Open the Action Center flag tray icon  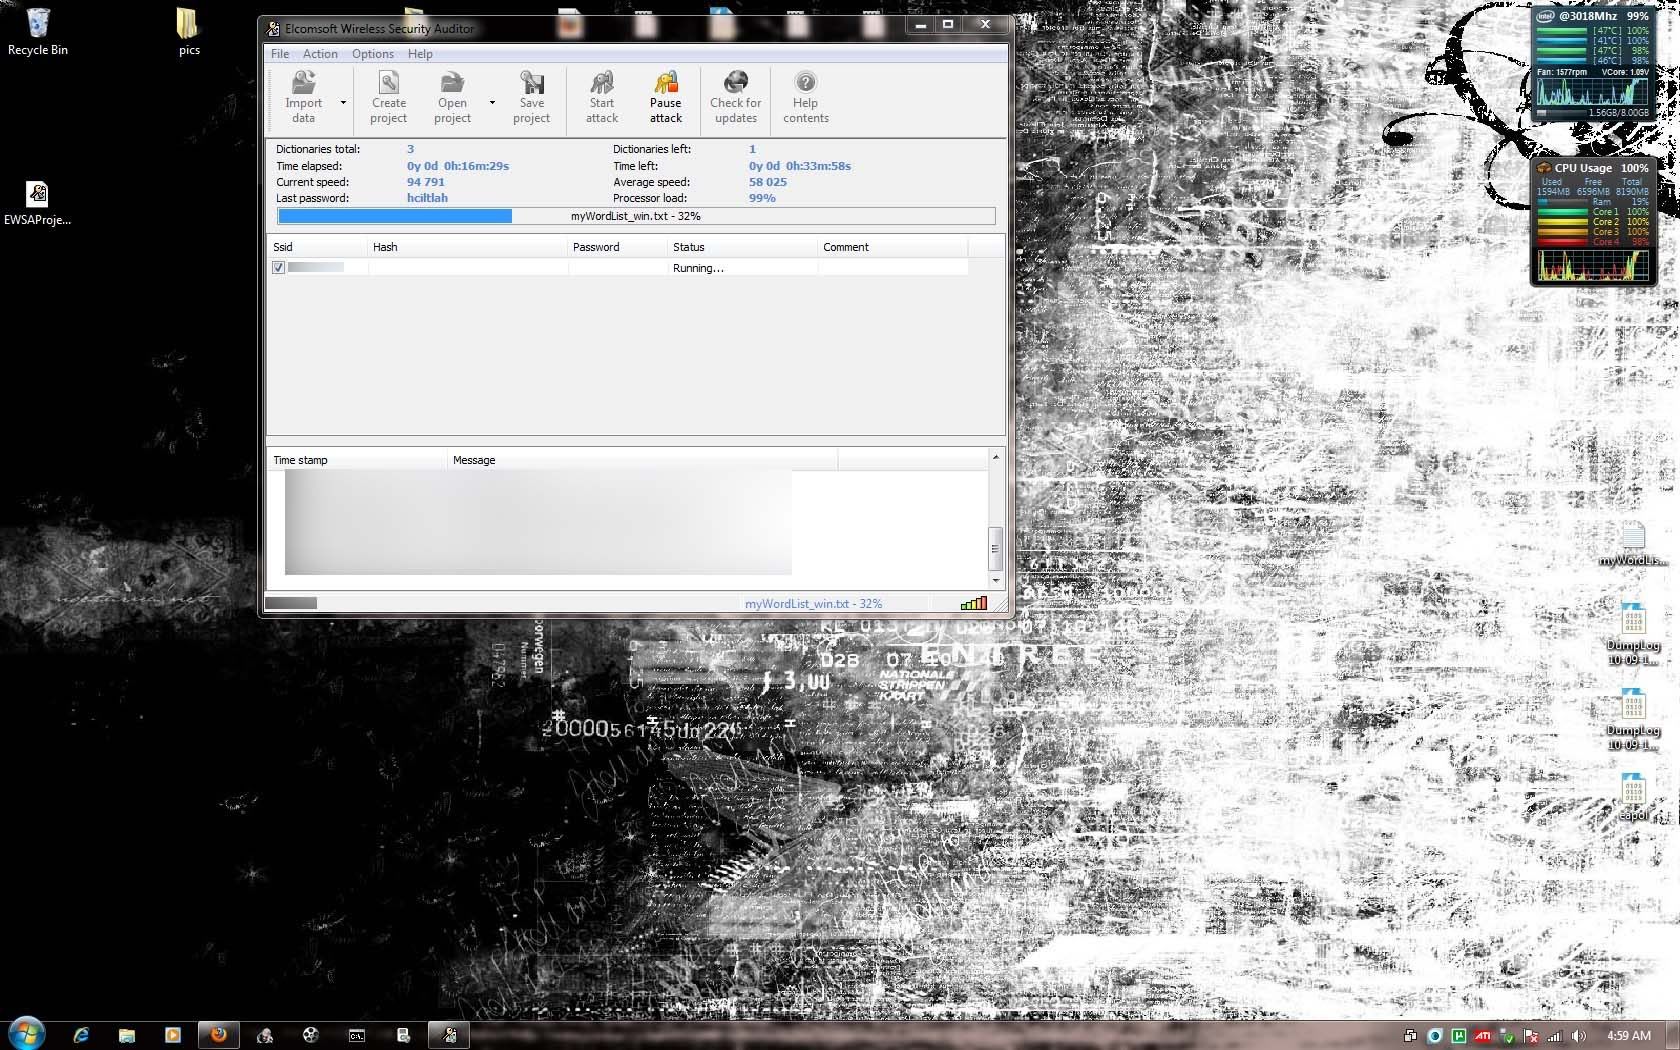tap(1531, 1036)
